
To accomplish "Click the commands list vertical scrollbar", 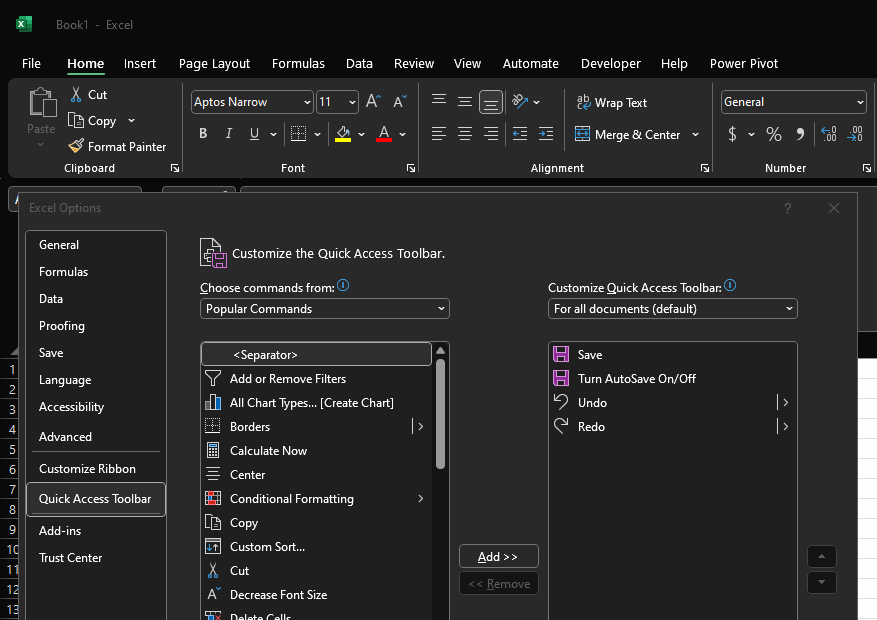I will 440,415.
